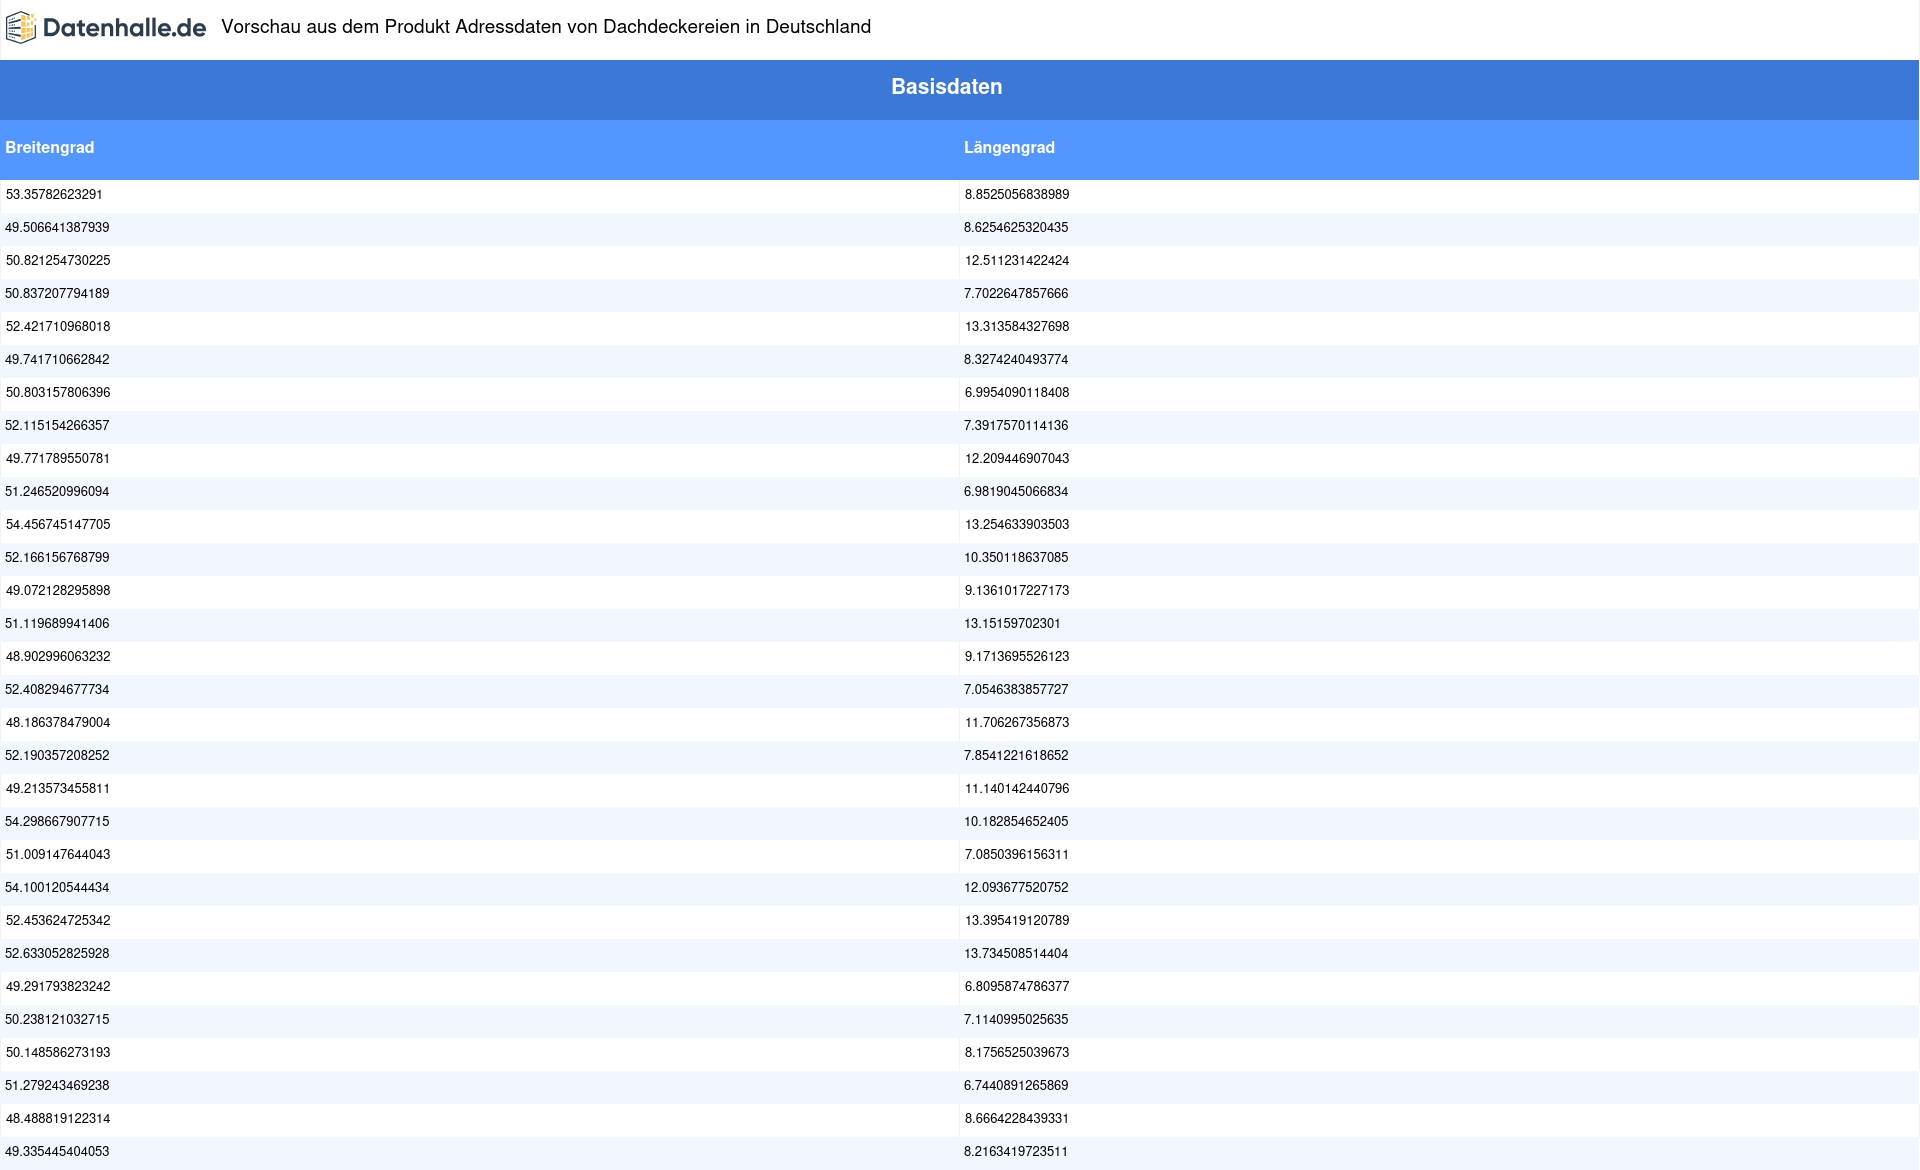Image resolution: width=1920 pixels, height=1170 pixels.
Task: Select latitude cell 54.456745147705
Action: point(58,525)
